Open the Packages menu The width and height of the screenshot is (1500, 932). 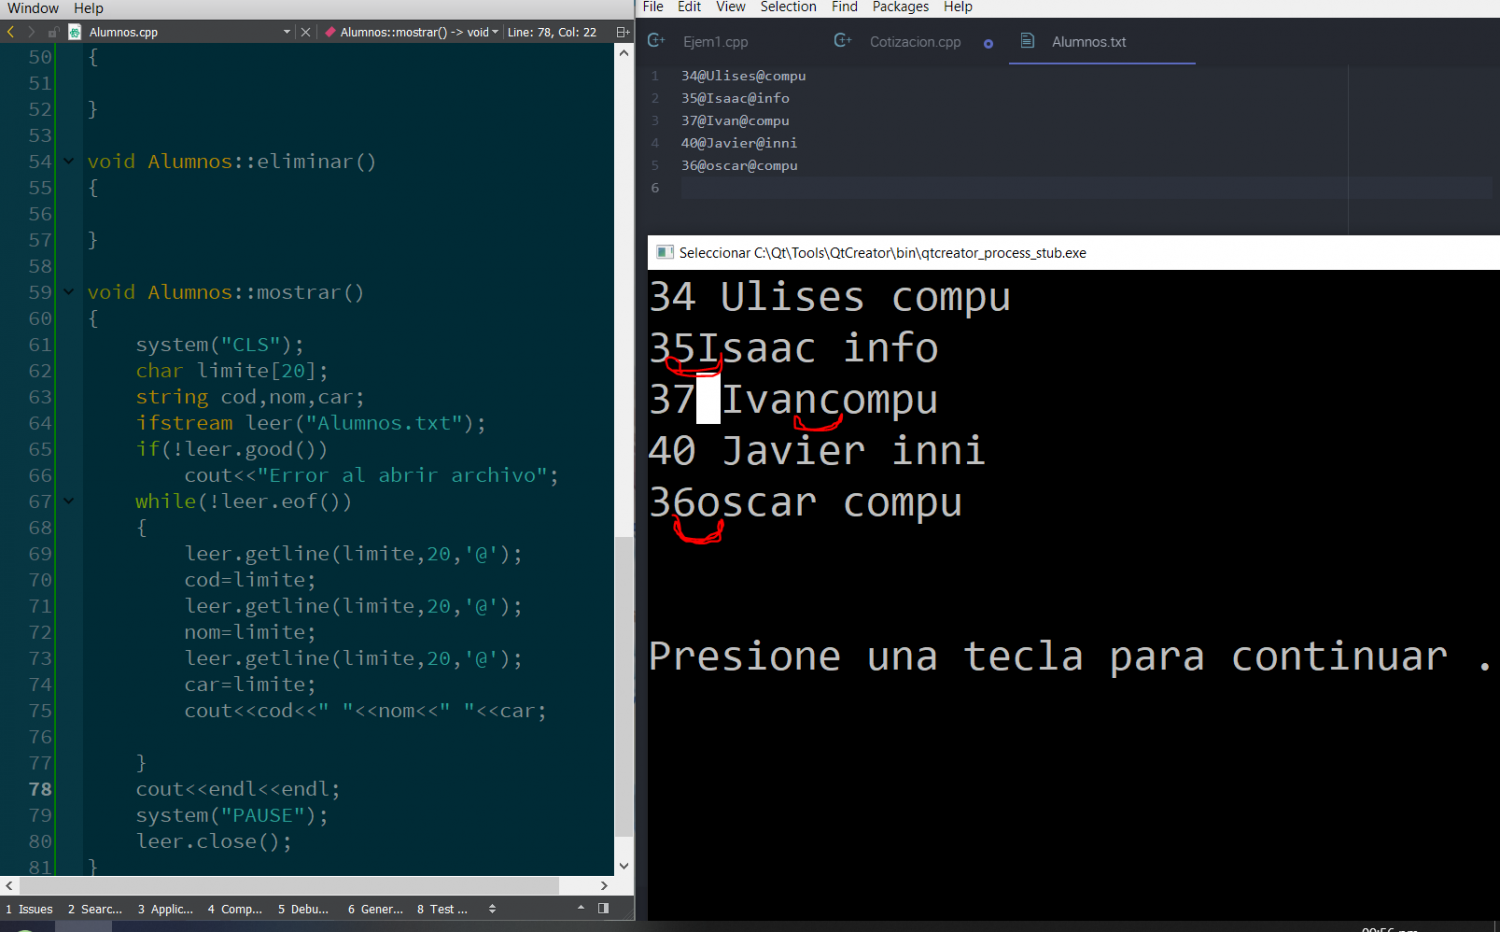tap(900, 7)
